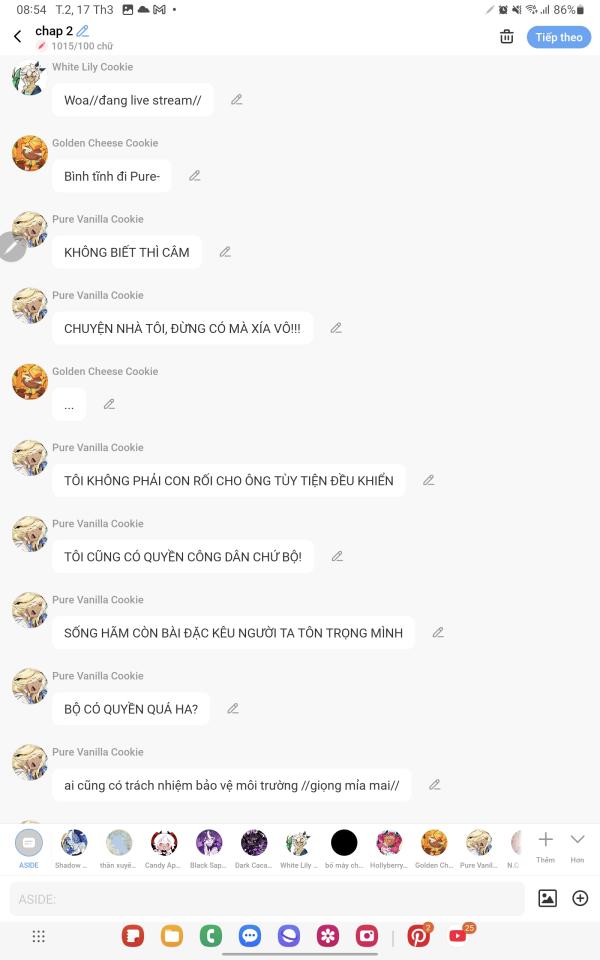Tap the back arrow beside chap 2
This screenshot has height=960, width=600.
click(17, 37)
